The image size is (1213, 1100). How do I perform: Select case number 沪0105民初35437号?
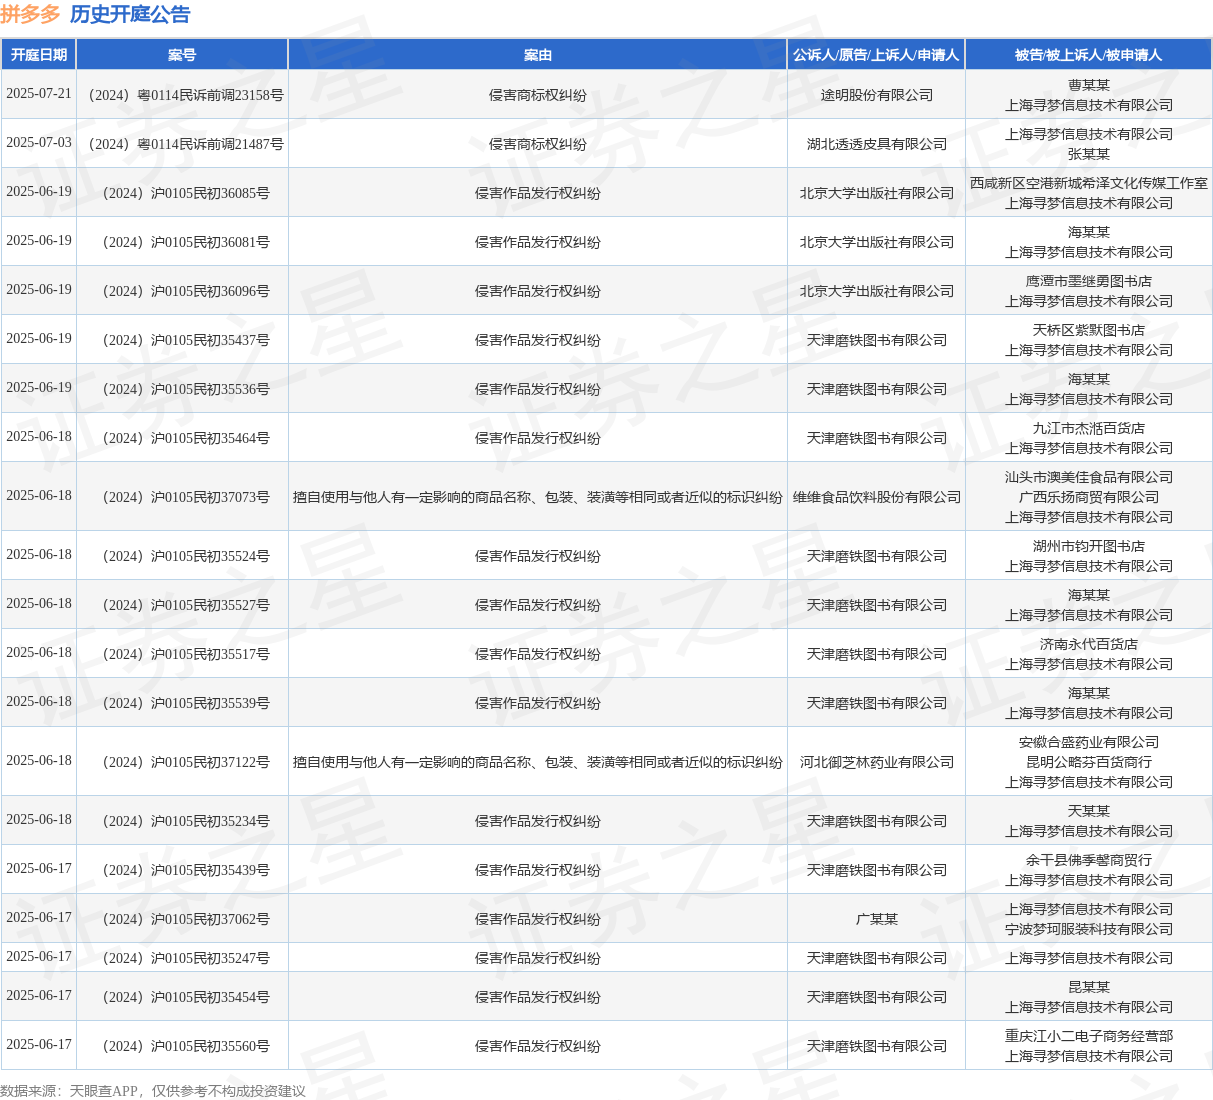pos(182,340)
